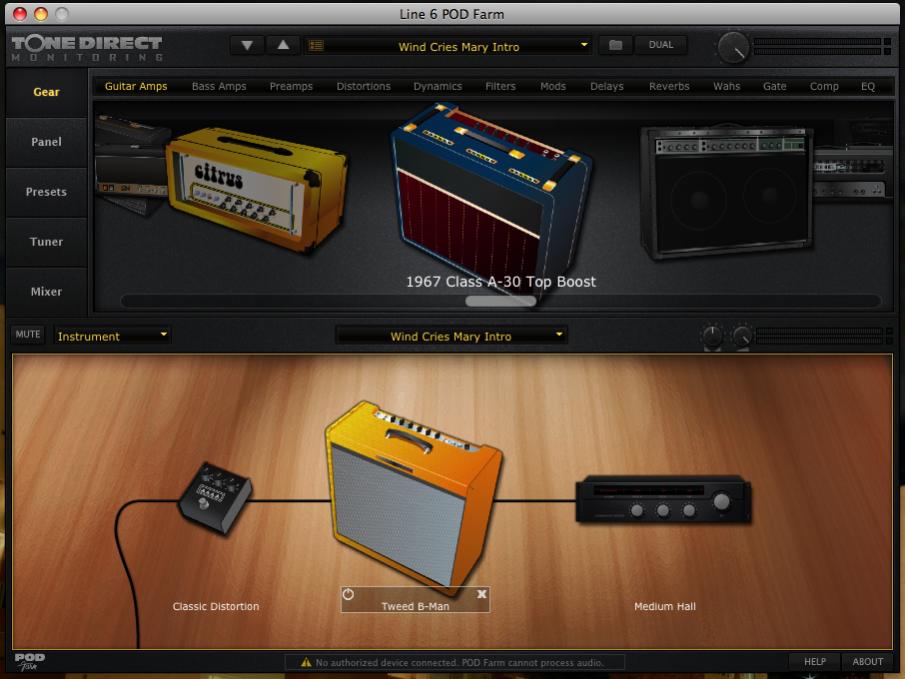Click the Classic Distortion label
905x679 pixels.
point(216,606)
